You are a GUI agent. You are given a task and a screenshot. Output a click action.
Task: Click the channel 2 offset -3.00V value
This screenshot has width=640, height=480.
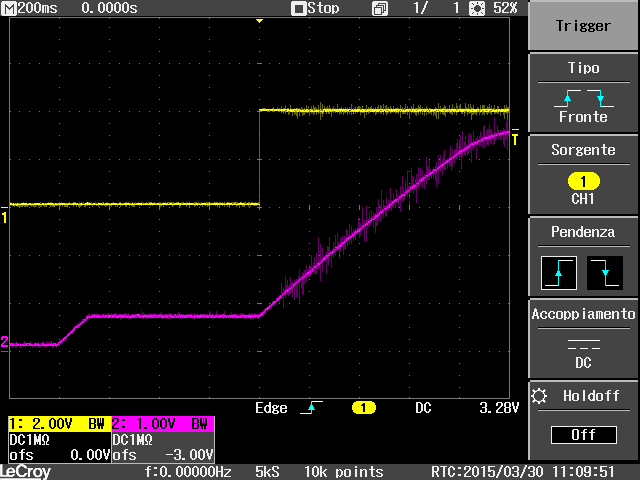click(190, 455)
